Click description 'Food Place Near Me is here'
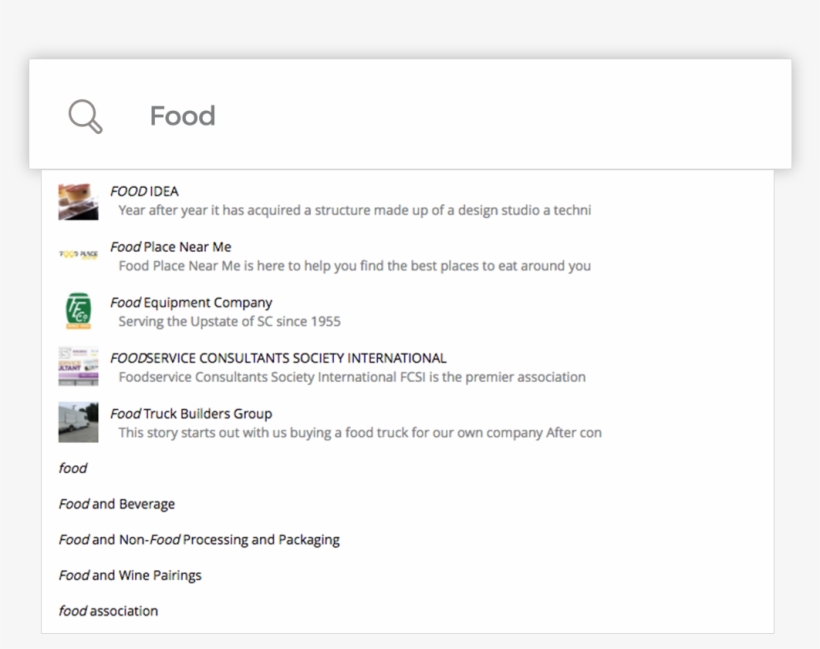This screenshot has width=820, height=649. pyautogui.click(x=355, y=266)
